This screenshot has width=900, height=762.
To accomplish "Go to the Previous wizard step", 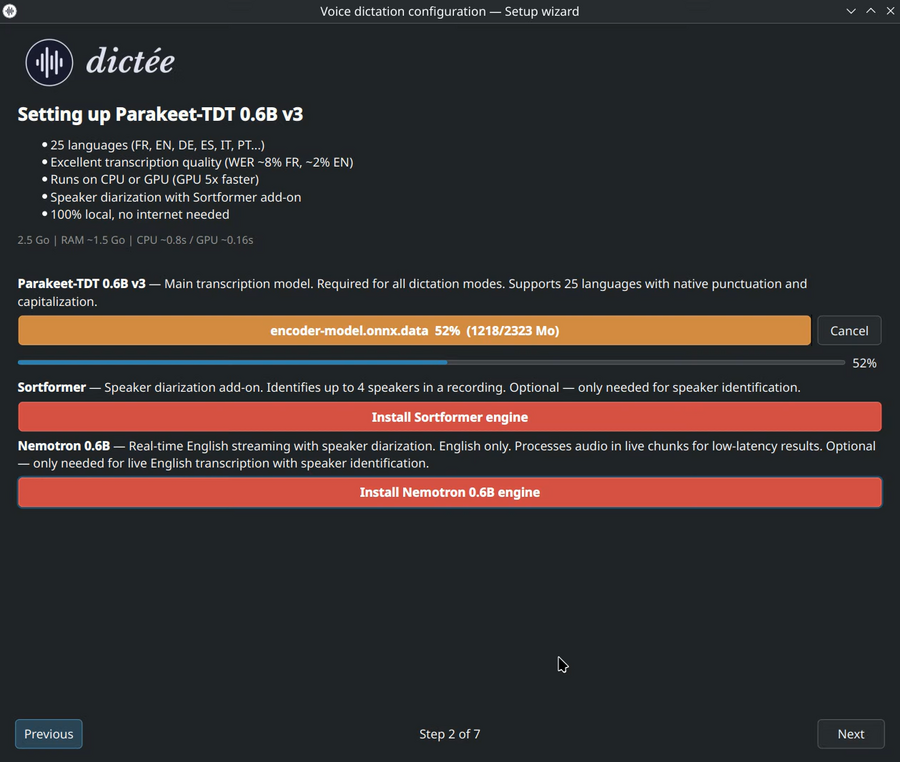I will point(49,734).
